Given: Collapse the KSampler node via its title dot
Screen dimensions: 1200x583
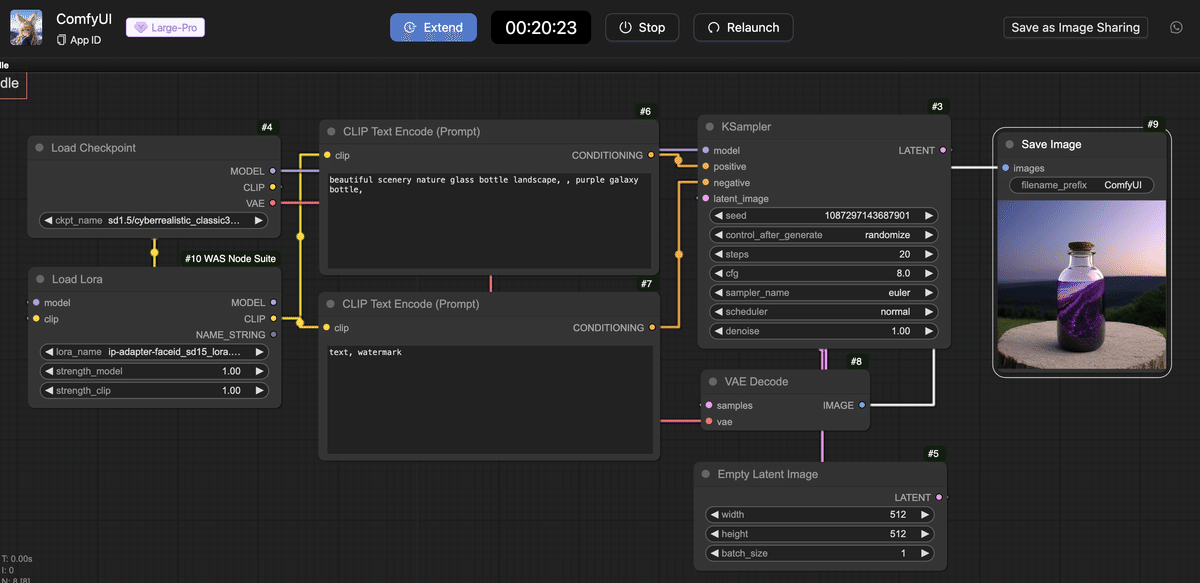Looking at the screenshot, I should [709, 127].
